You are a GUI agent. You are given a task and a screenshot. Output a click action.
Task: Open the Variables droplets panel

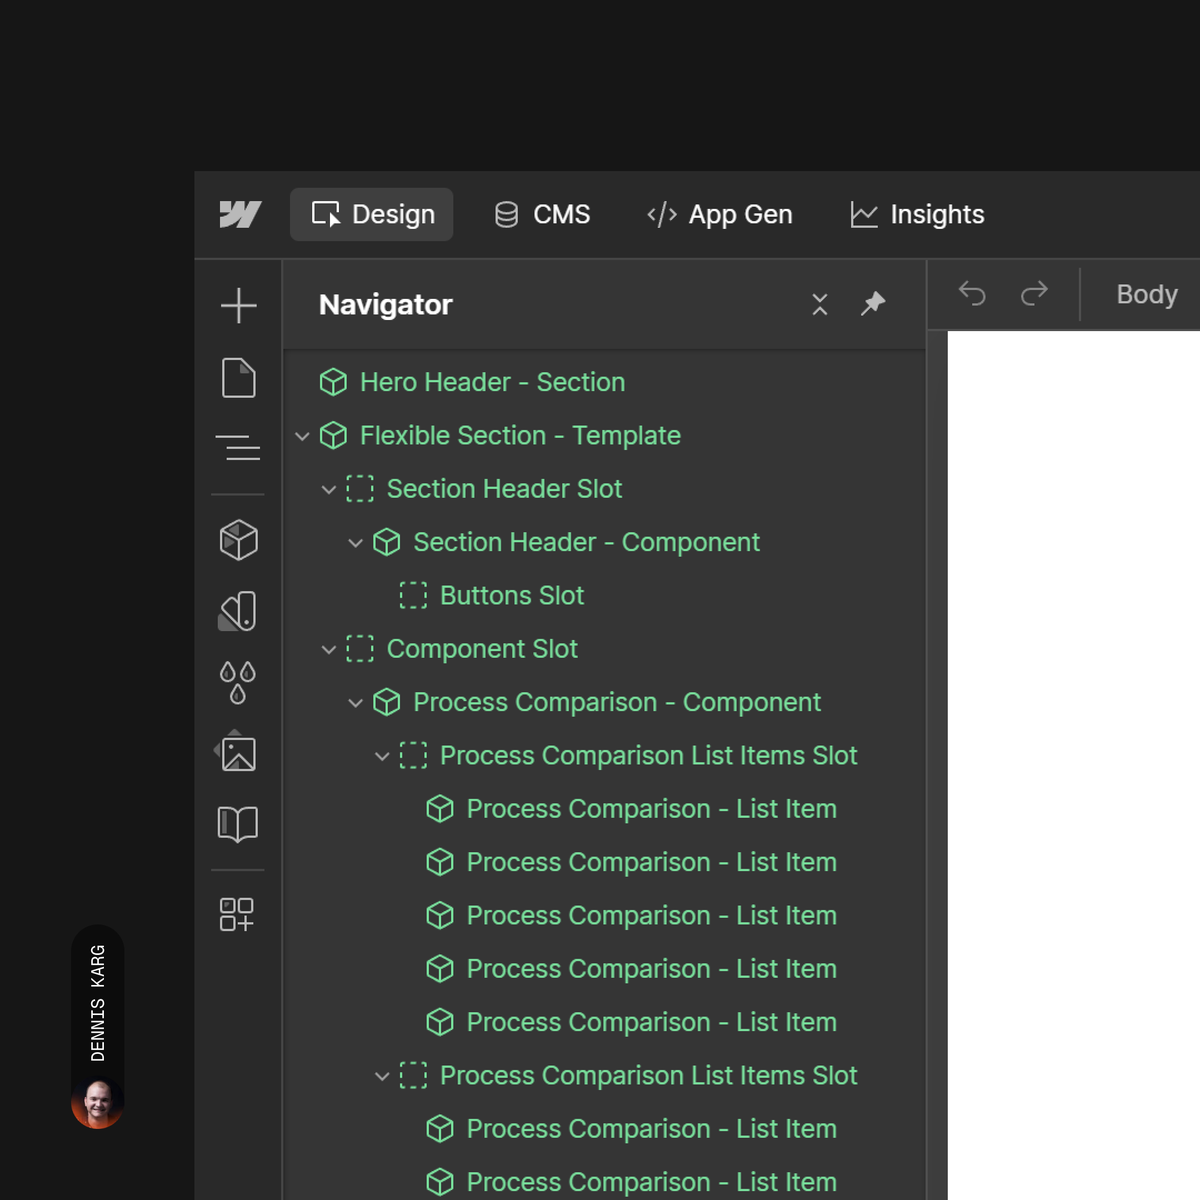238,682
